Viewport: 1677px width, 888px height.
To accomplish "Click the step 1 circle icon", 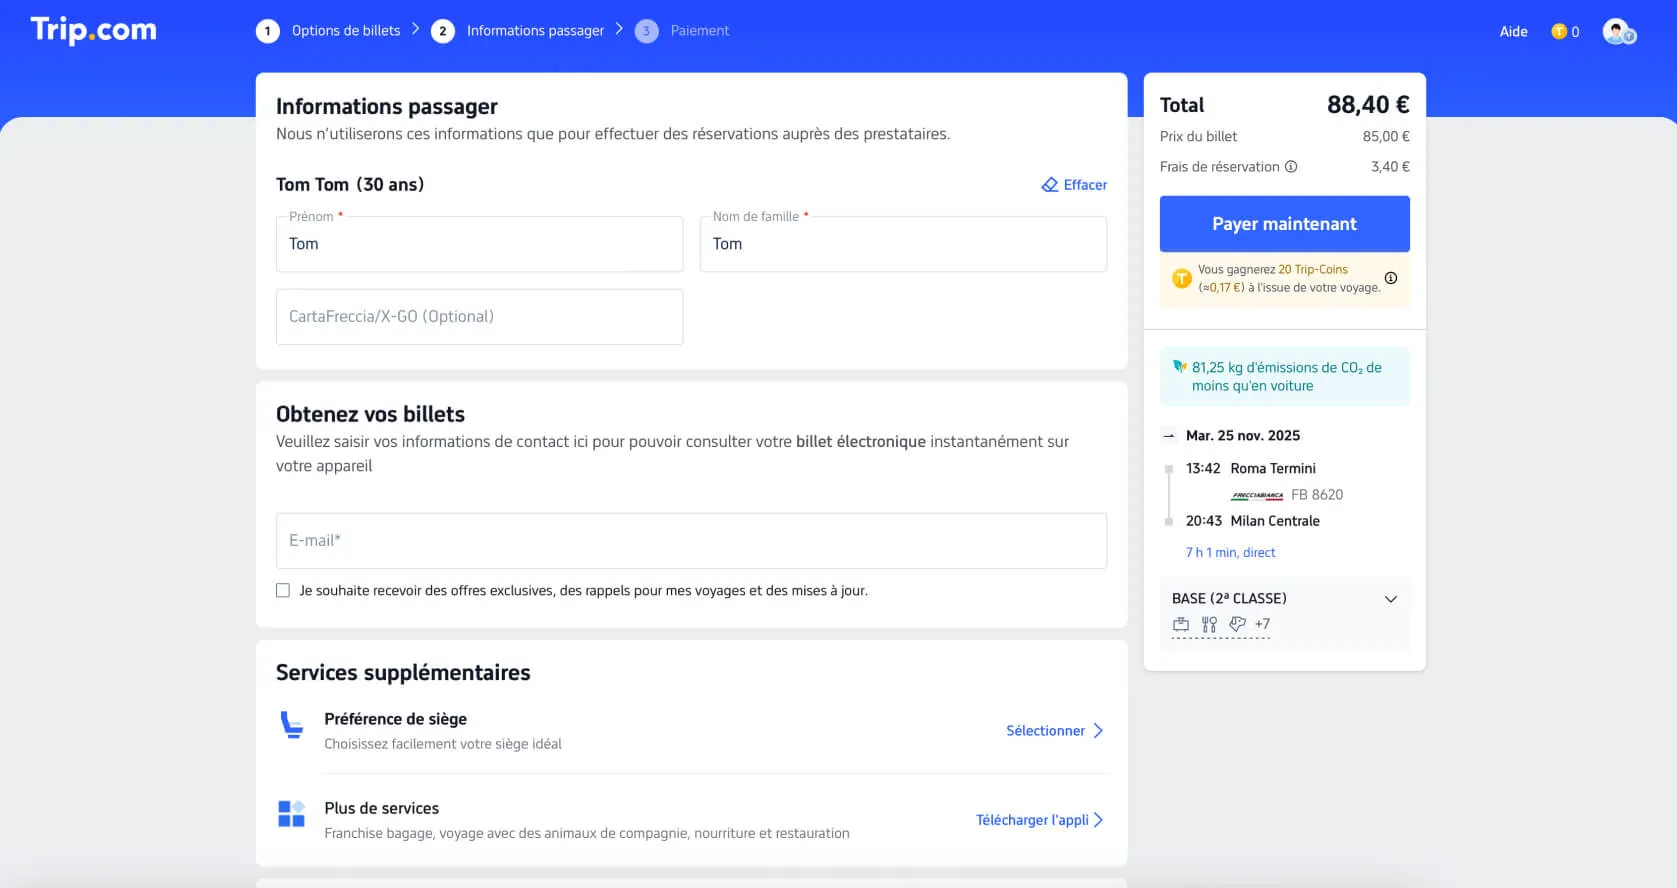I will (267, 31).
